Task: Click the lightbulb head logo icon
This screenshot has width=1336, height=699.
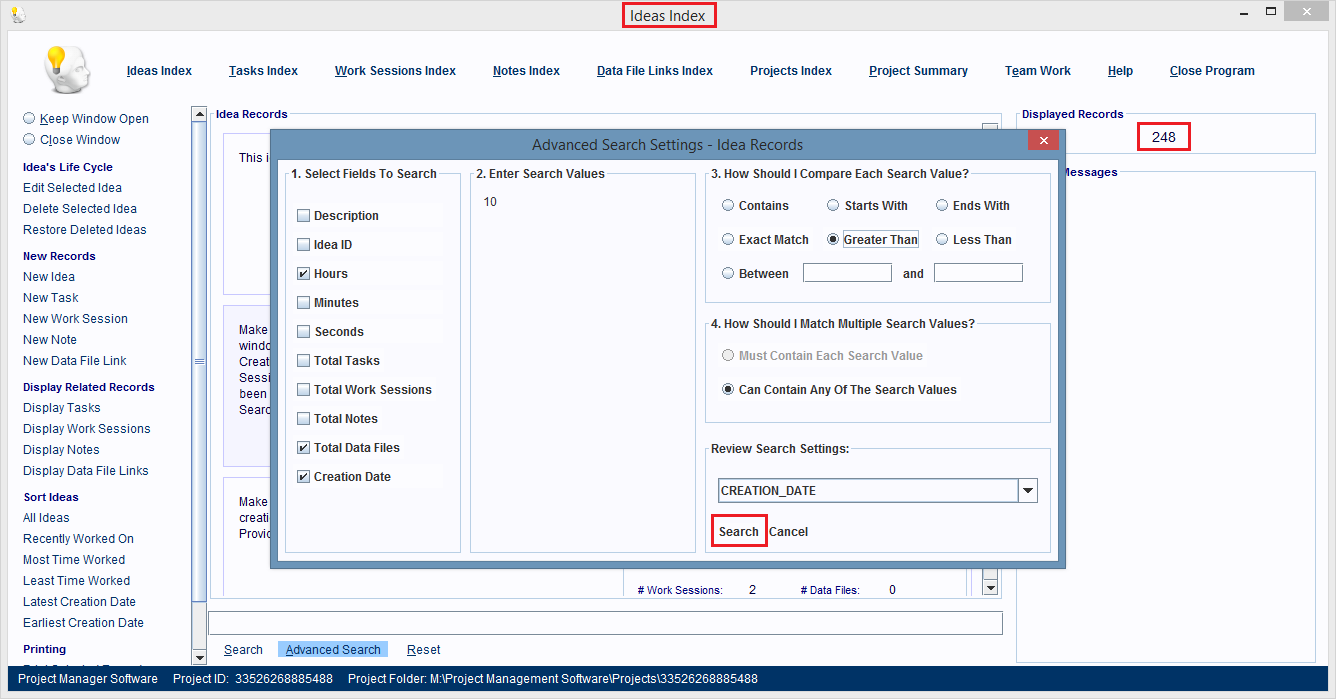Action: tap(66, 70)
